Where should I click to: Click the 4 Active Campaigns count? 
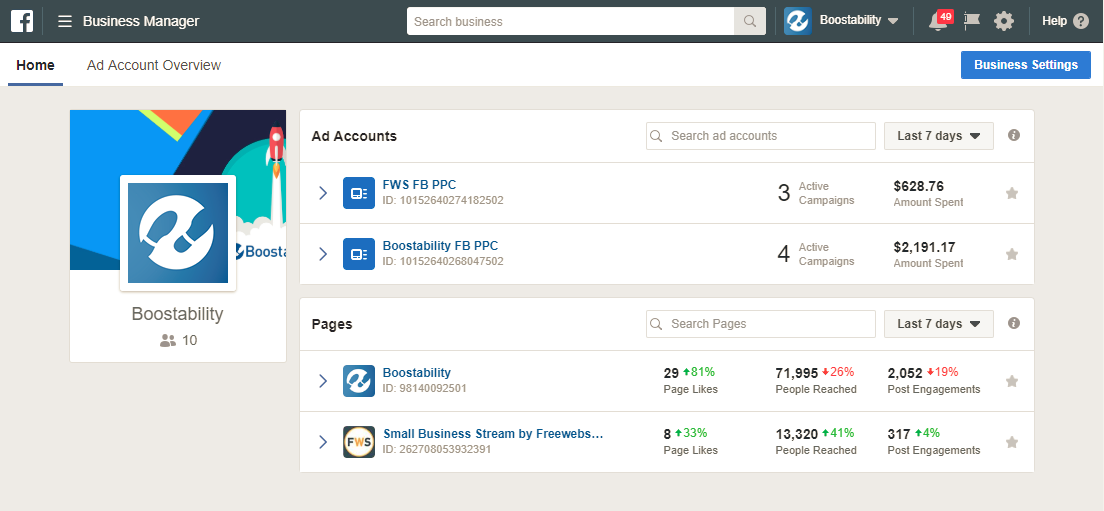coord(784,254)
